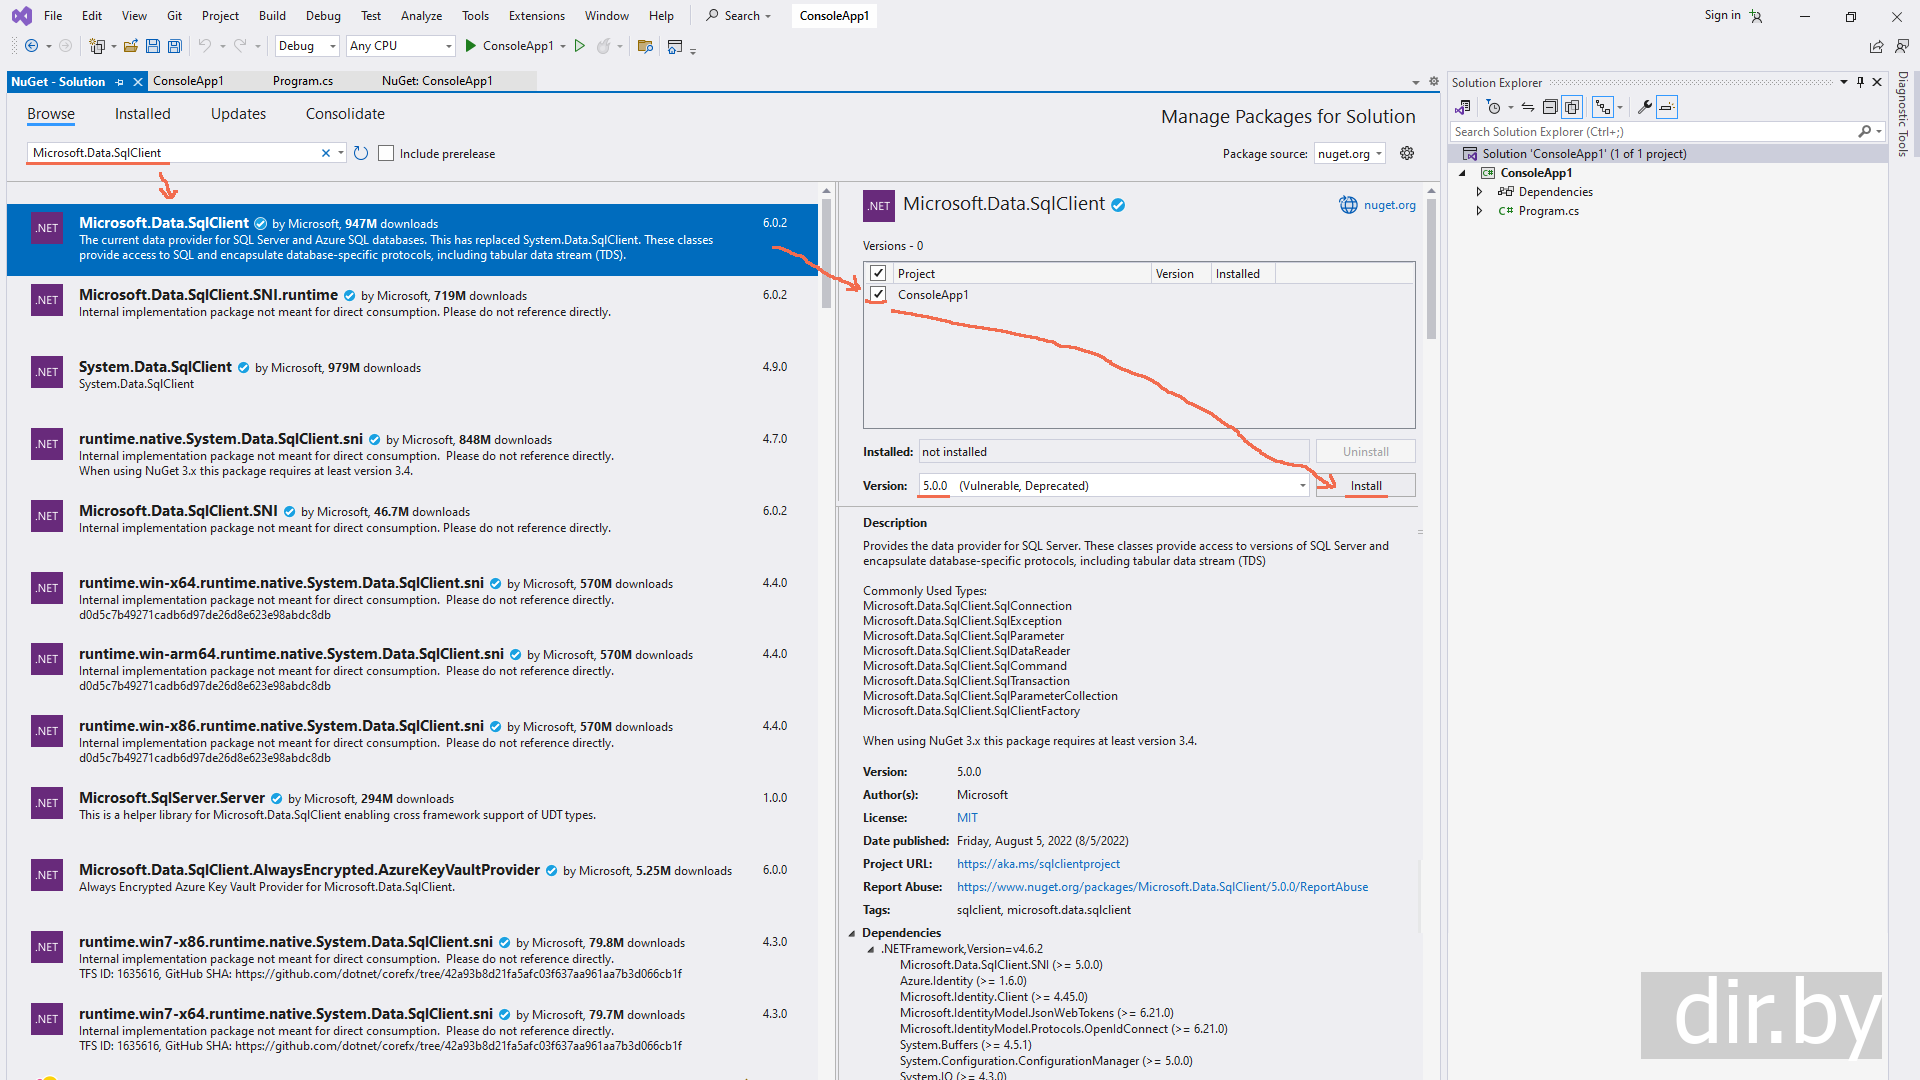Expand the Dependencies tree node
This screenshot has height=1080, width=1920.
[1479, 192]
